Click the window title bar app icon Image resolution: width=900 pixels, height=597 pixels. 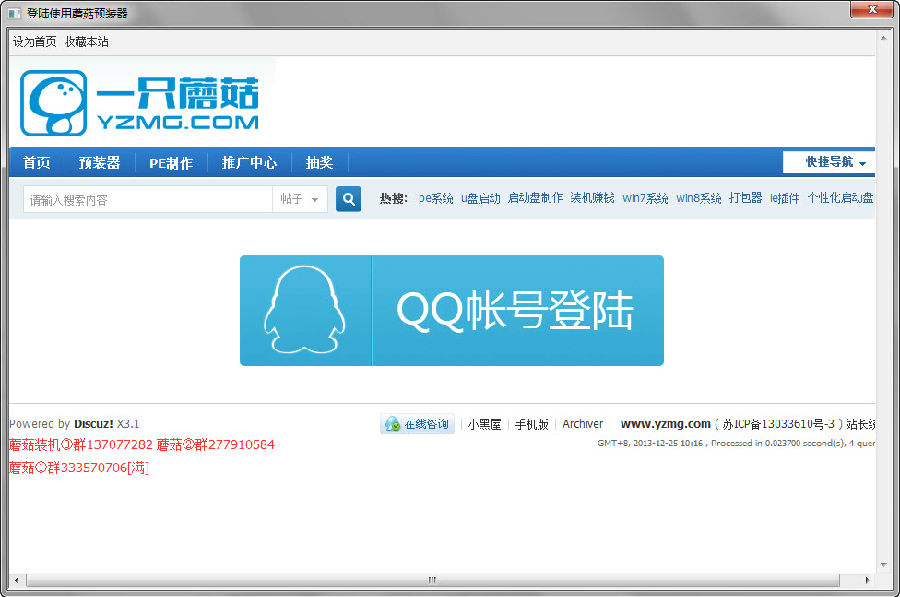point(14,13)
